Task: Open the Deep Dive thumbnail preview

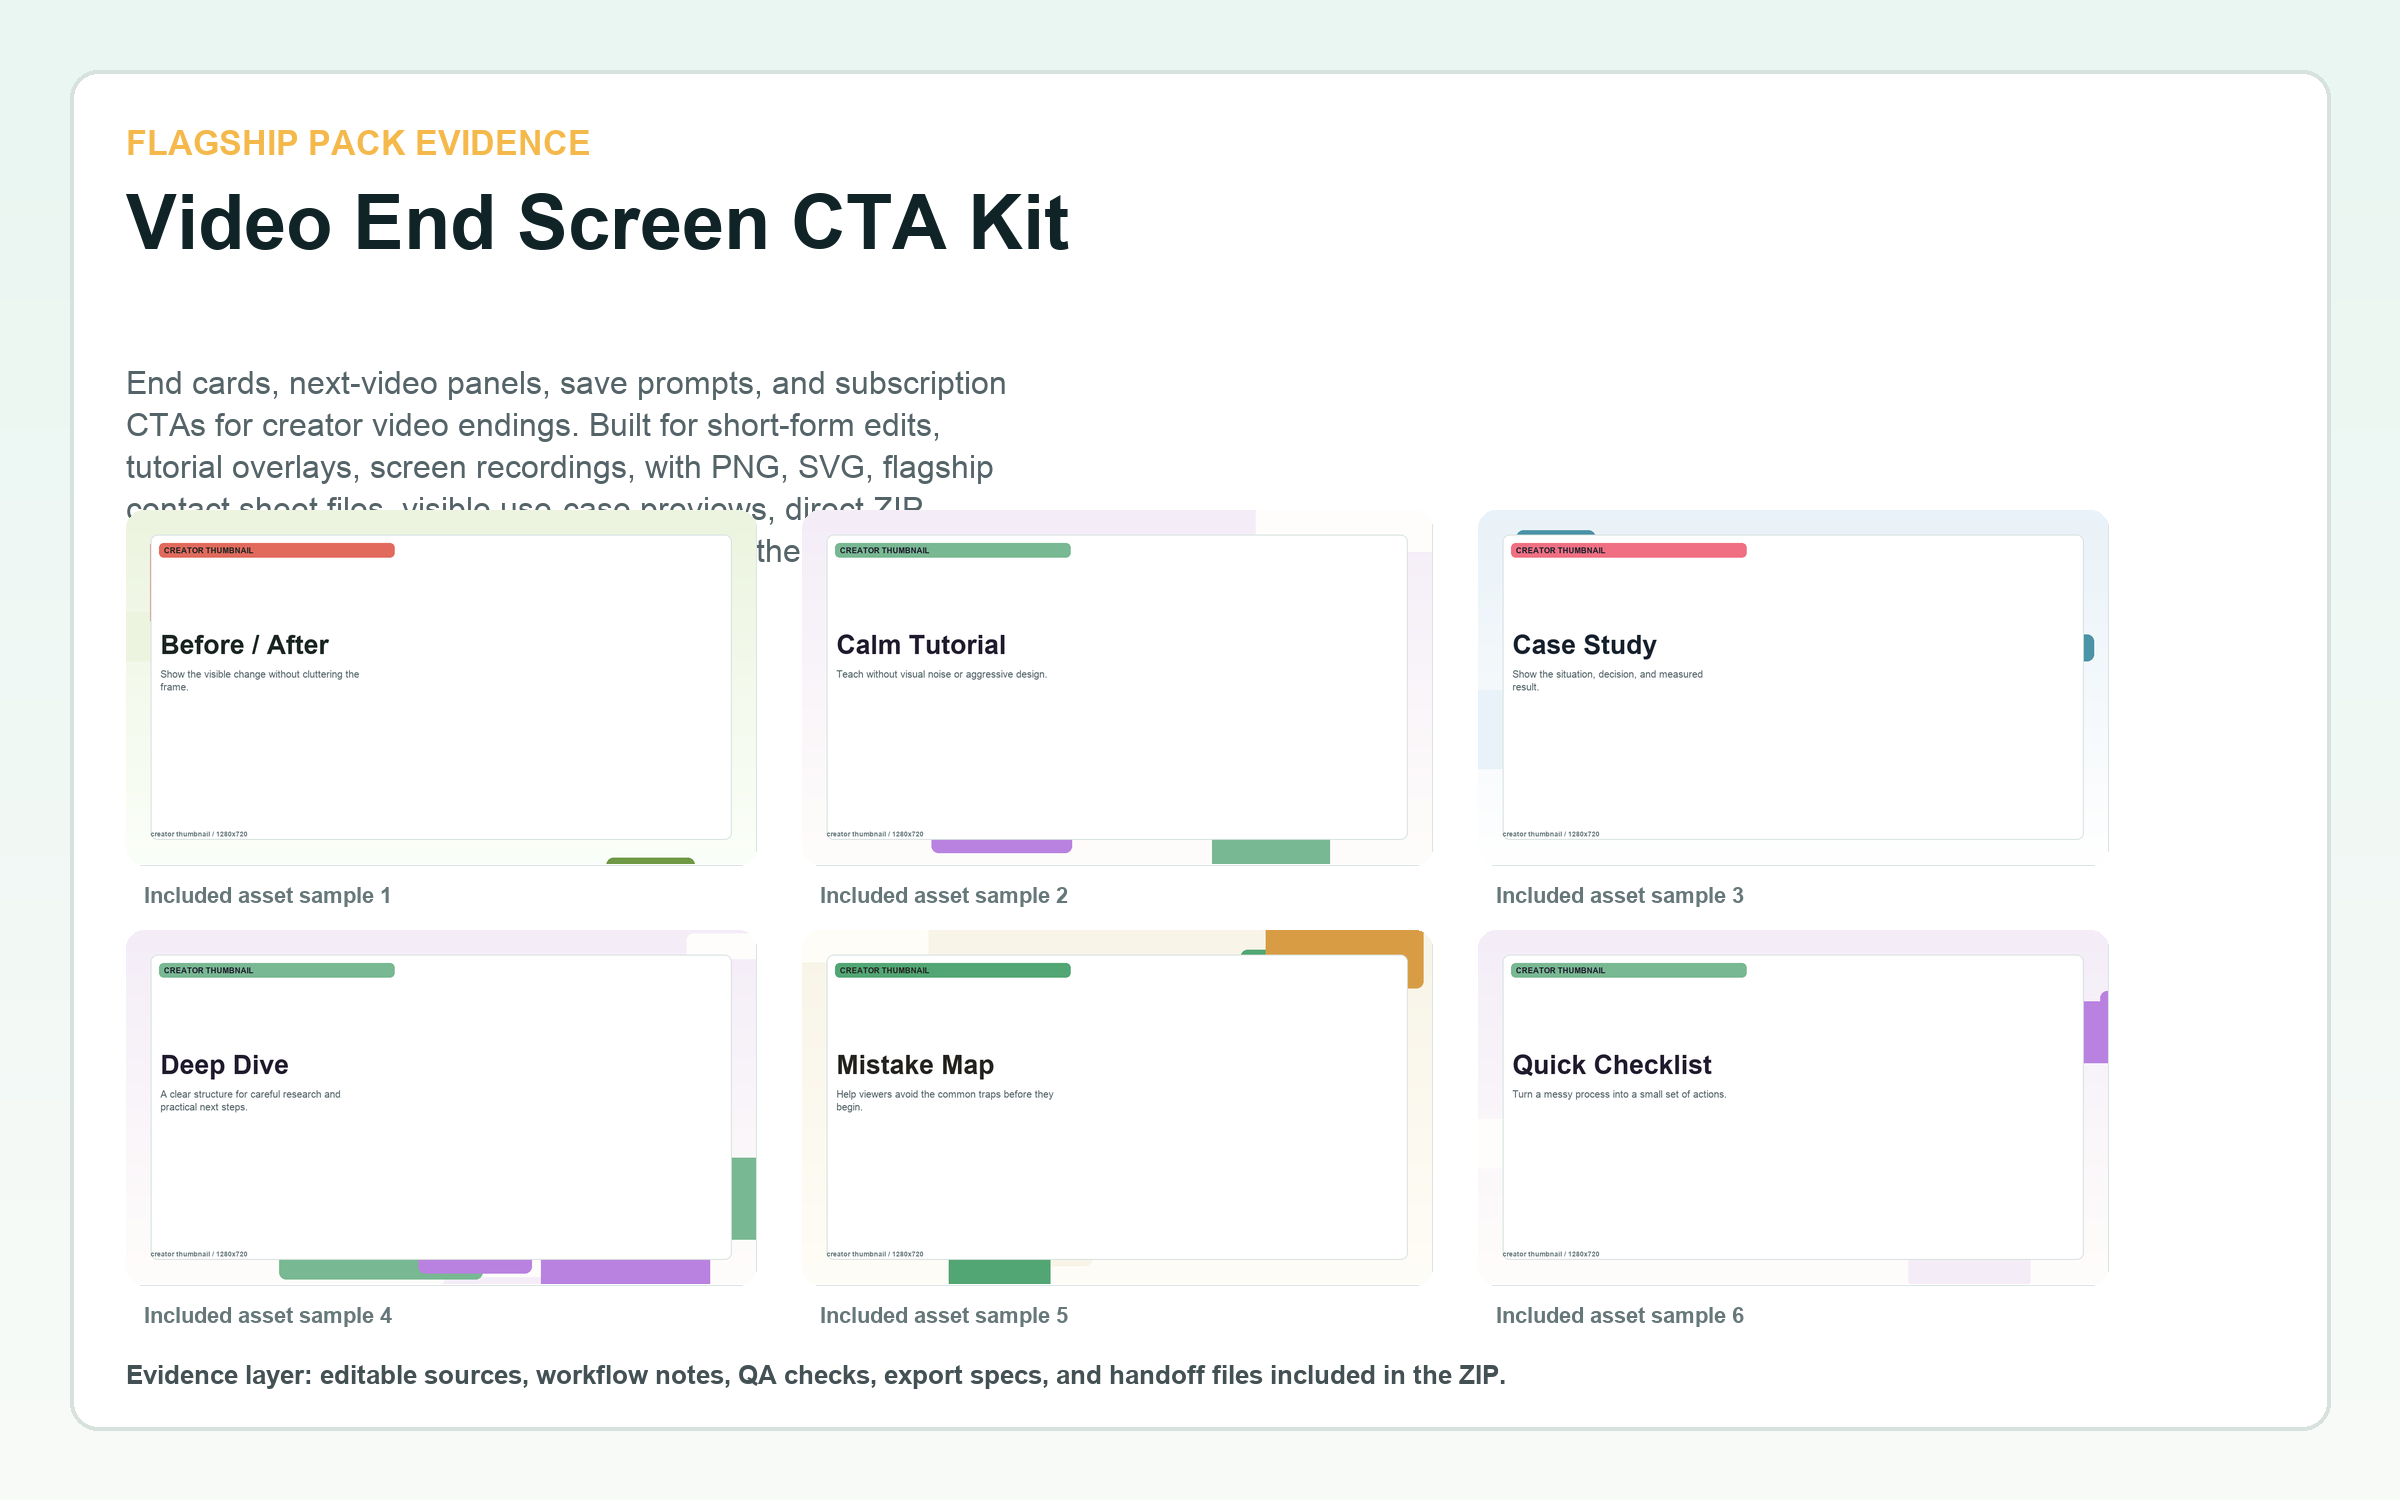Action: click(x=441, y=1107)
